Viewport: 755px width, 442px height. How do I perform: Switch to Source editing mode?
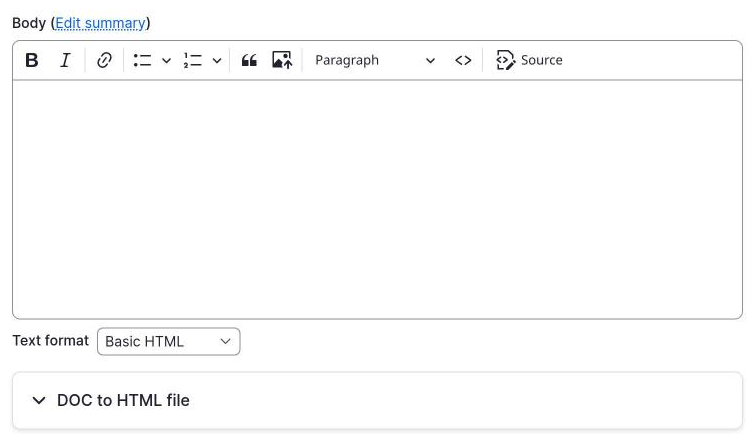coord(529,61)
